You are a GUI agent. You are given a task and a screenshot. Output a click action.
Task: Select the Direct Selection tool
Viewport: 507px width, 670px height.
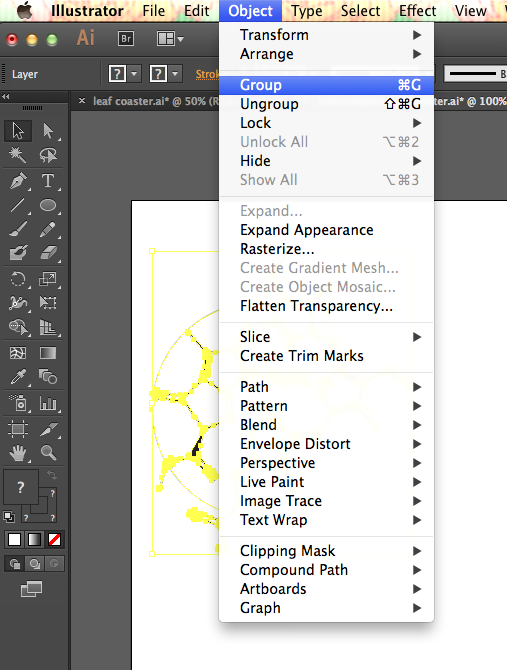click(x=48, y=131)
